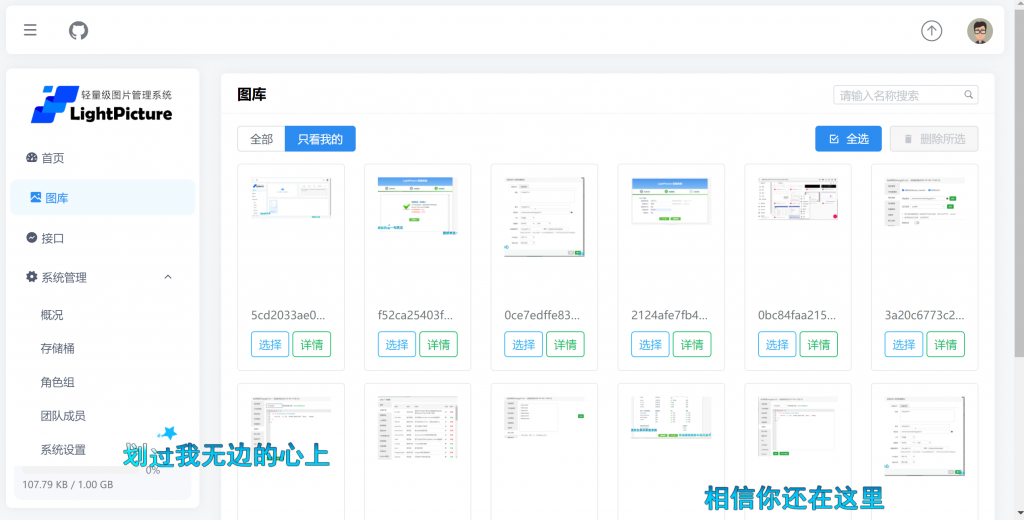Click 选择 for image 0ce7edffe83
This screenshot has width=1024, height=520.
click(523, 344)
